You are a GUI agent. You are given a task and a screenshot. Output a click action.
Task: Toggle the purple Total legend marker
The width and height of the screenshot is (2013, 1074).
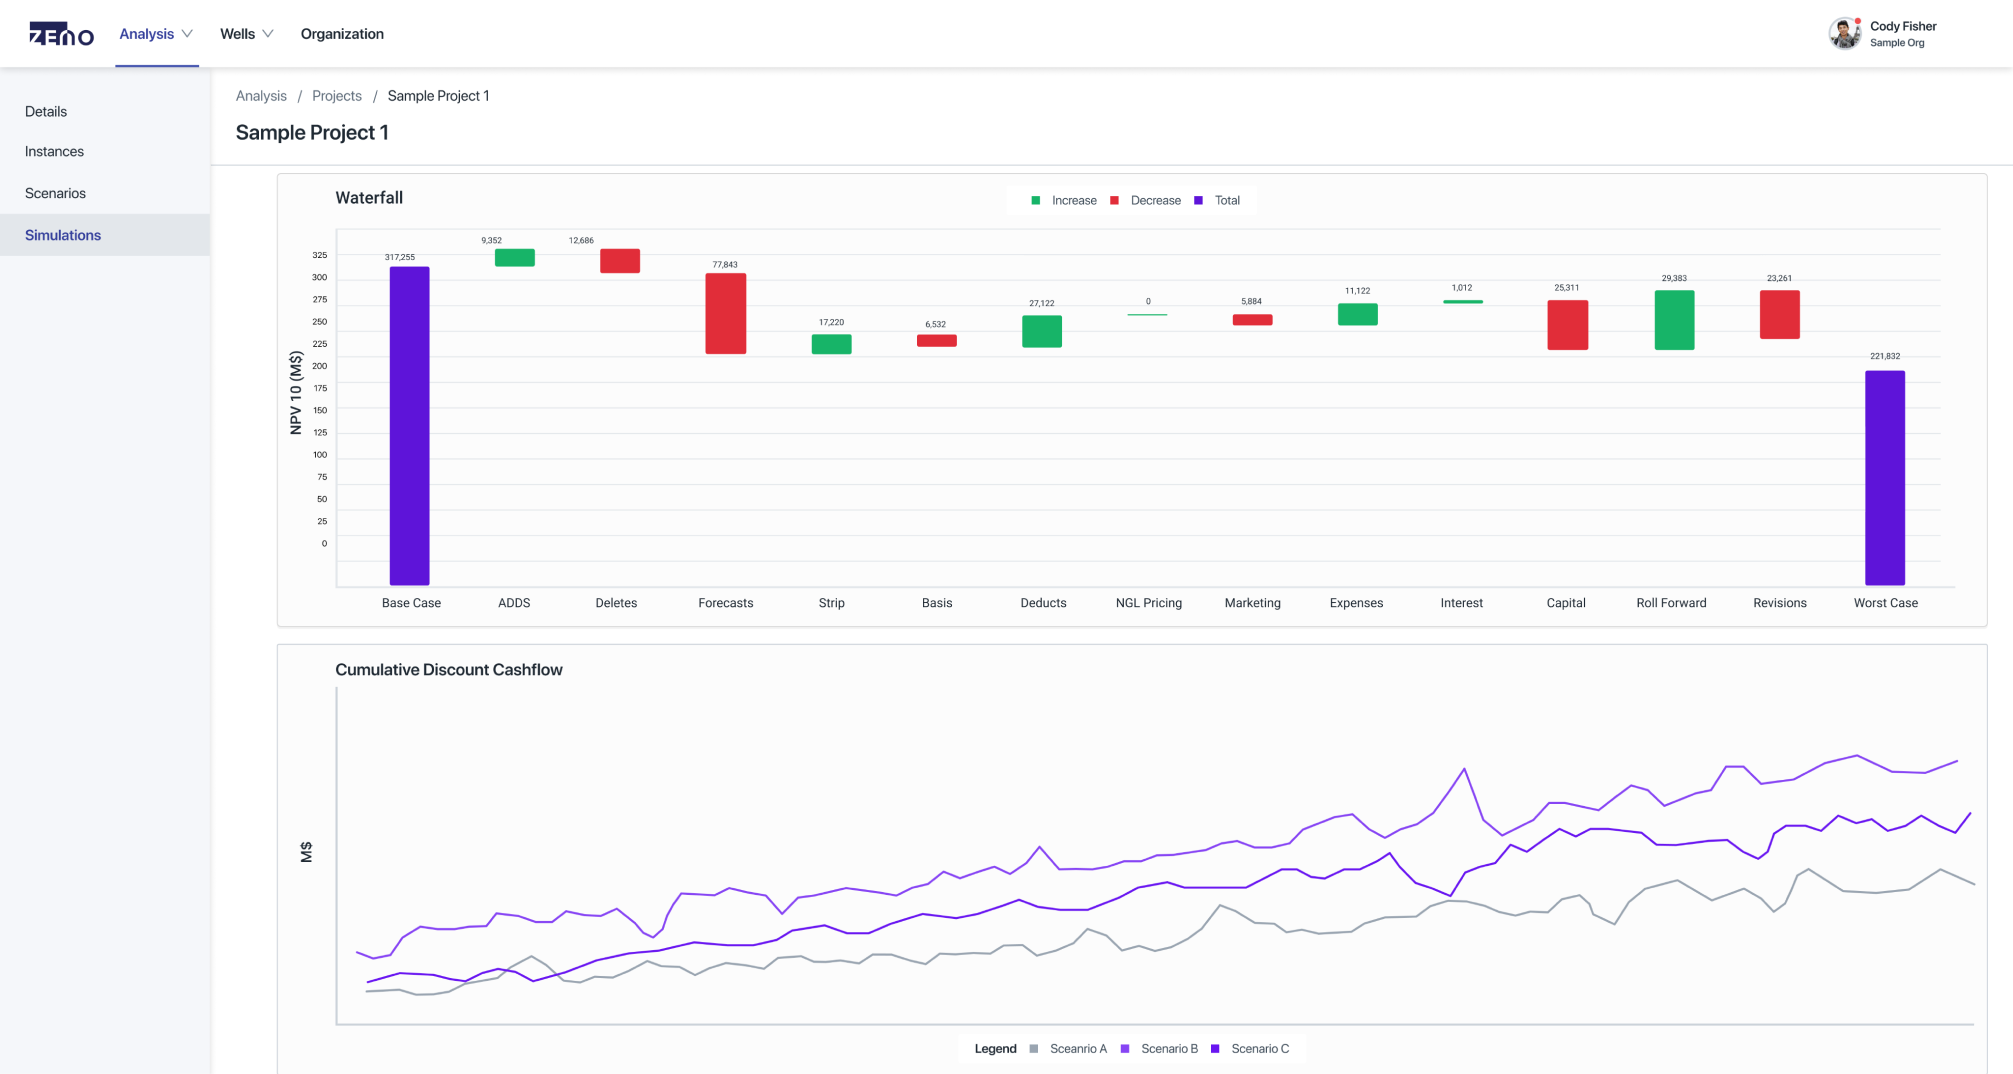click(x=1198, y=201)
